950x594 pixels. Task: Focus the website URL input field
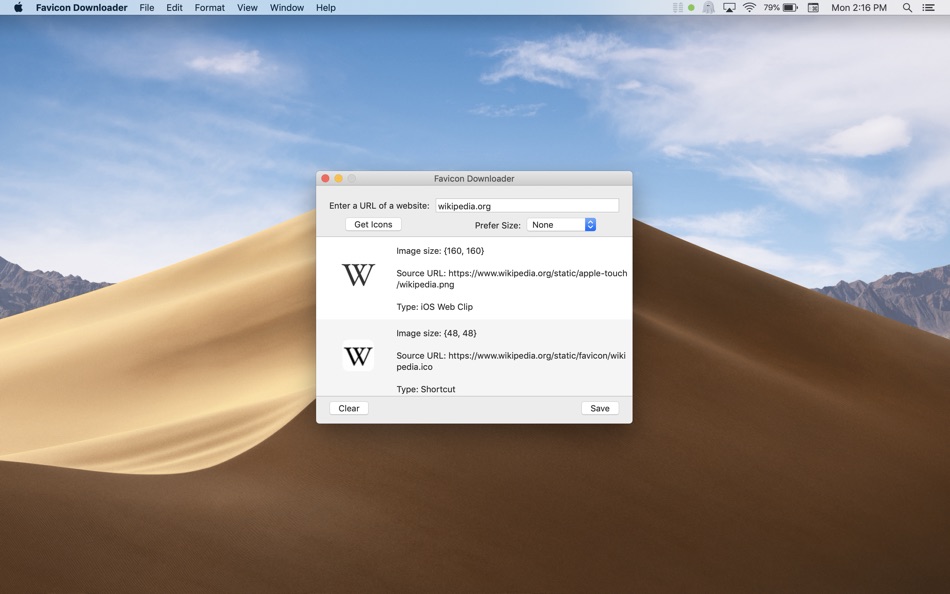coord(527,205)
